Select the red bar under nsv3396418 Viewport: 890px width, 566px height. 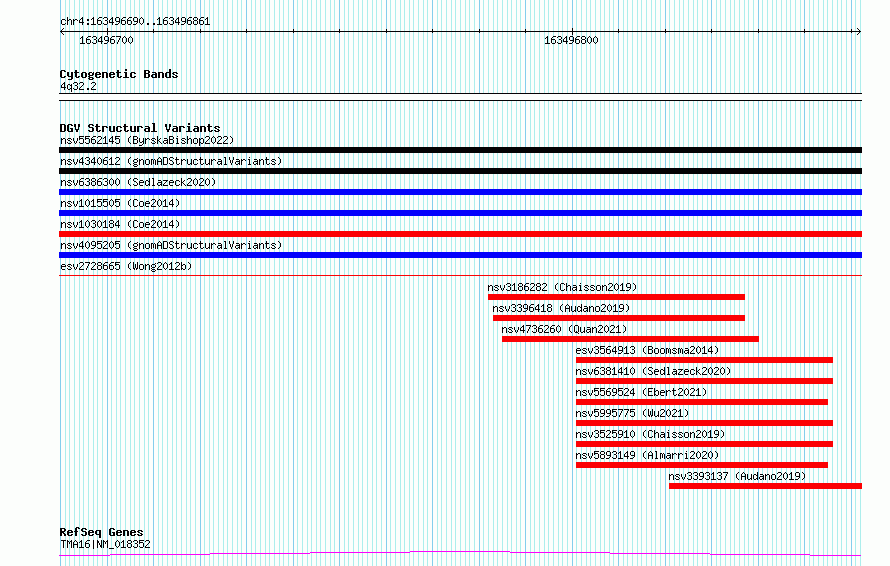point(619,318)
